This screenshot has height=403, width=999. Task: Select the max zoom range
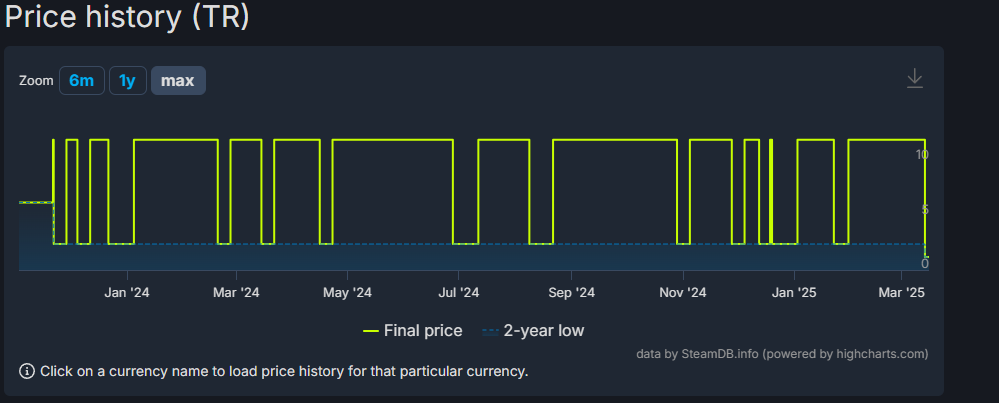[x=178, y=81]
